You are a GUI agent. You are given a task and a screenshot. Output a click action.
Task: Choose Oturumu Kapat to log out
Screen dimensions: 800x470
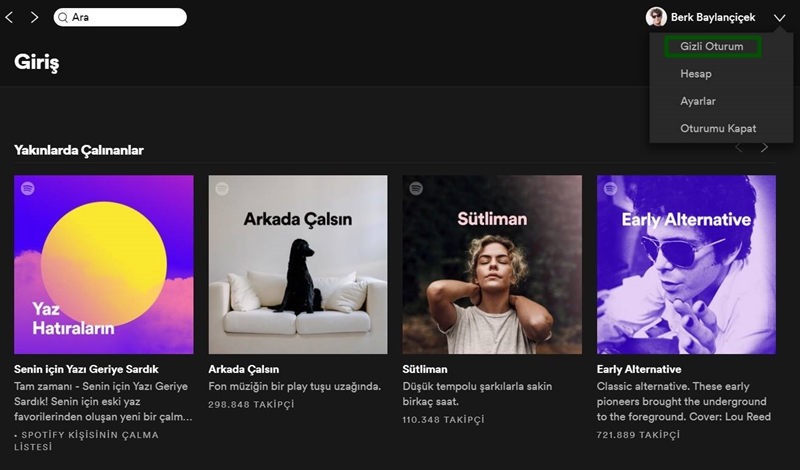click(x=718, y=129)
